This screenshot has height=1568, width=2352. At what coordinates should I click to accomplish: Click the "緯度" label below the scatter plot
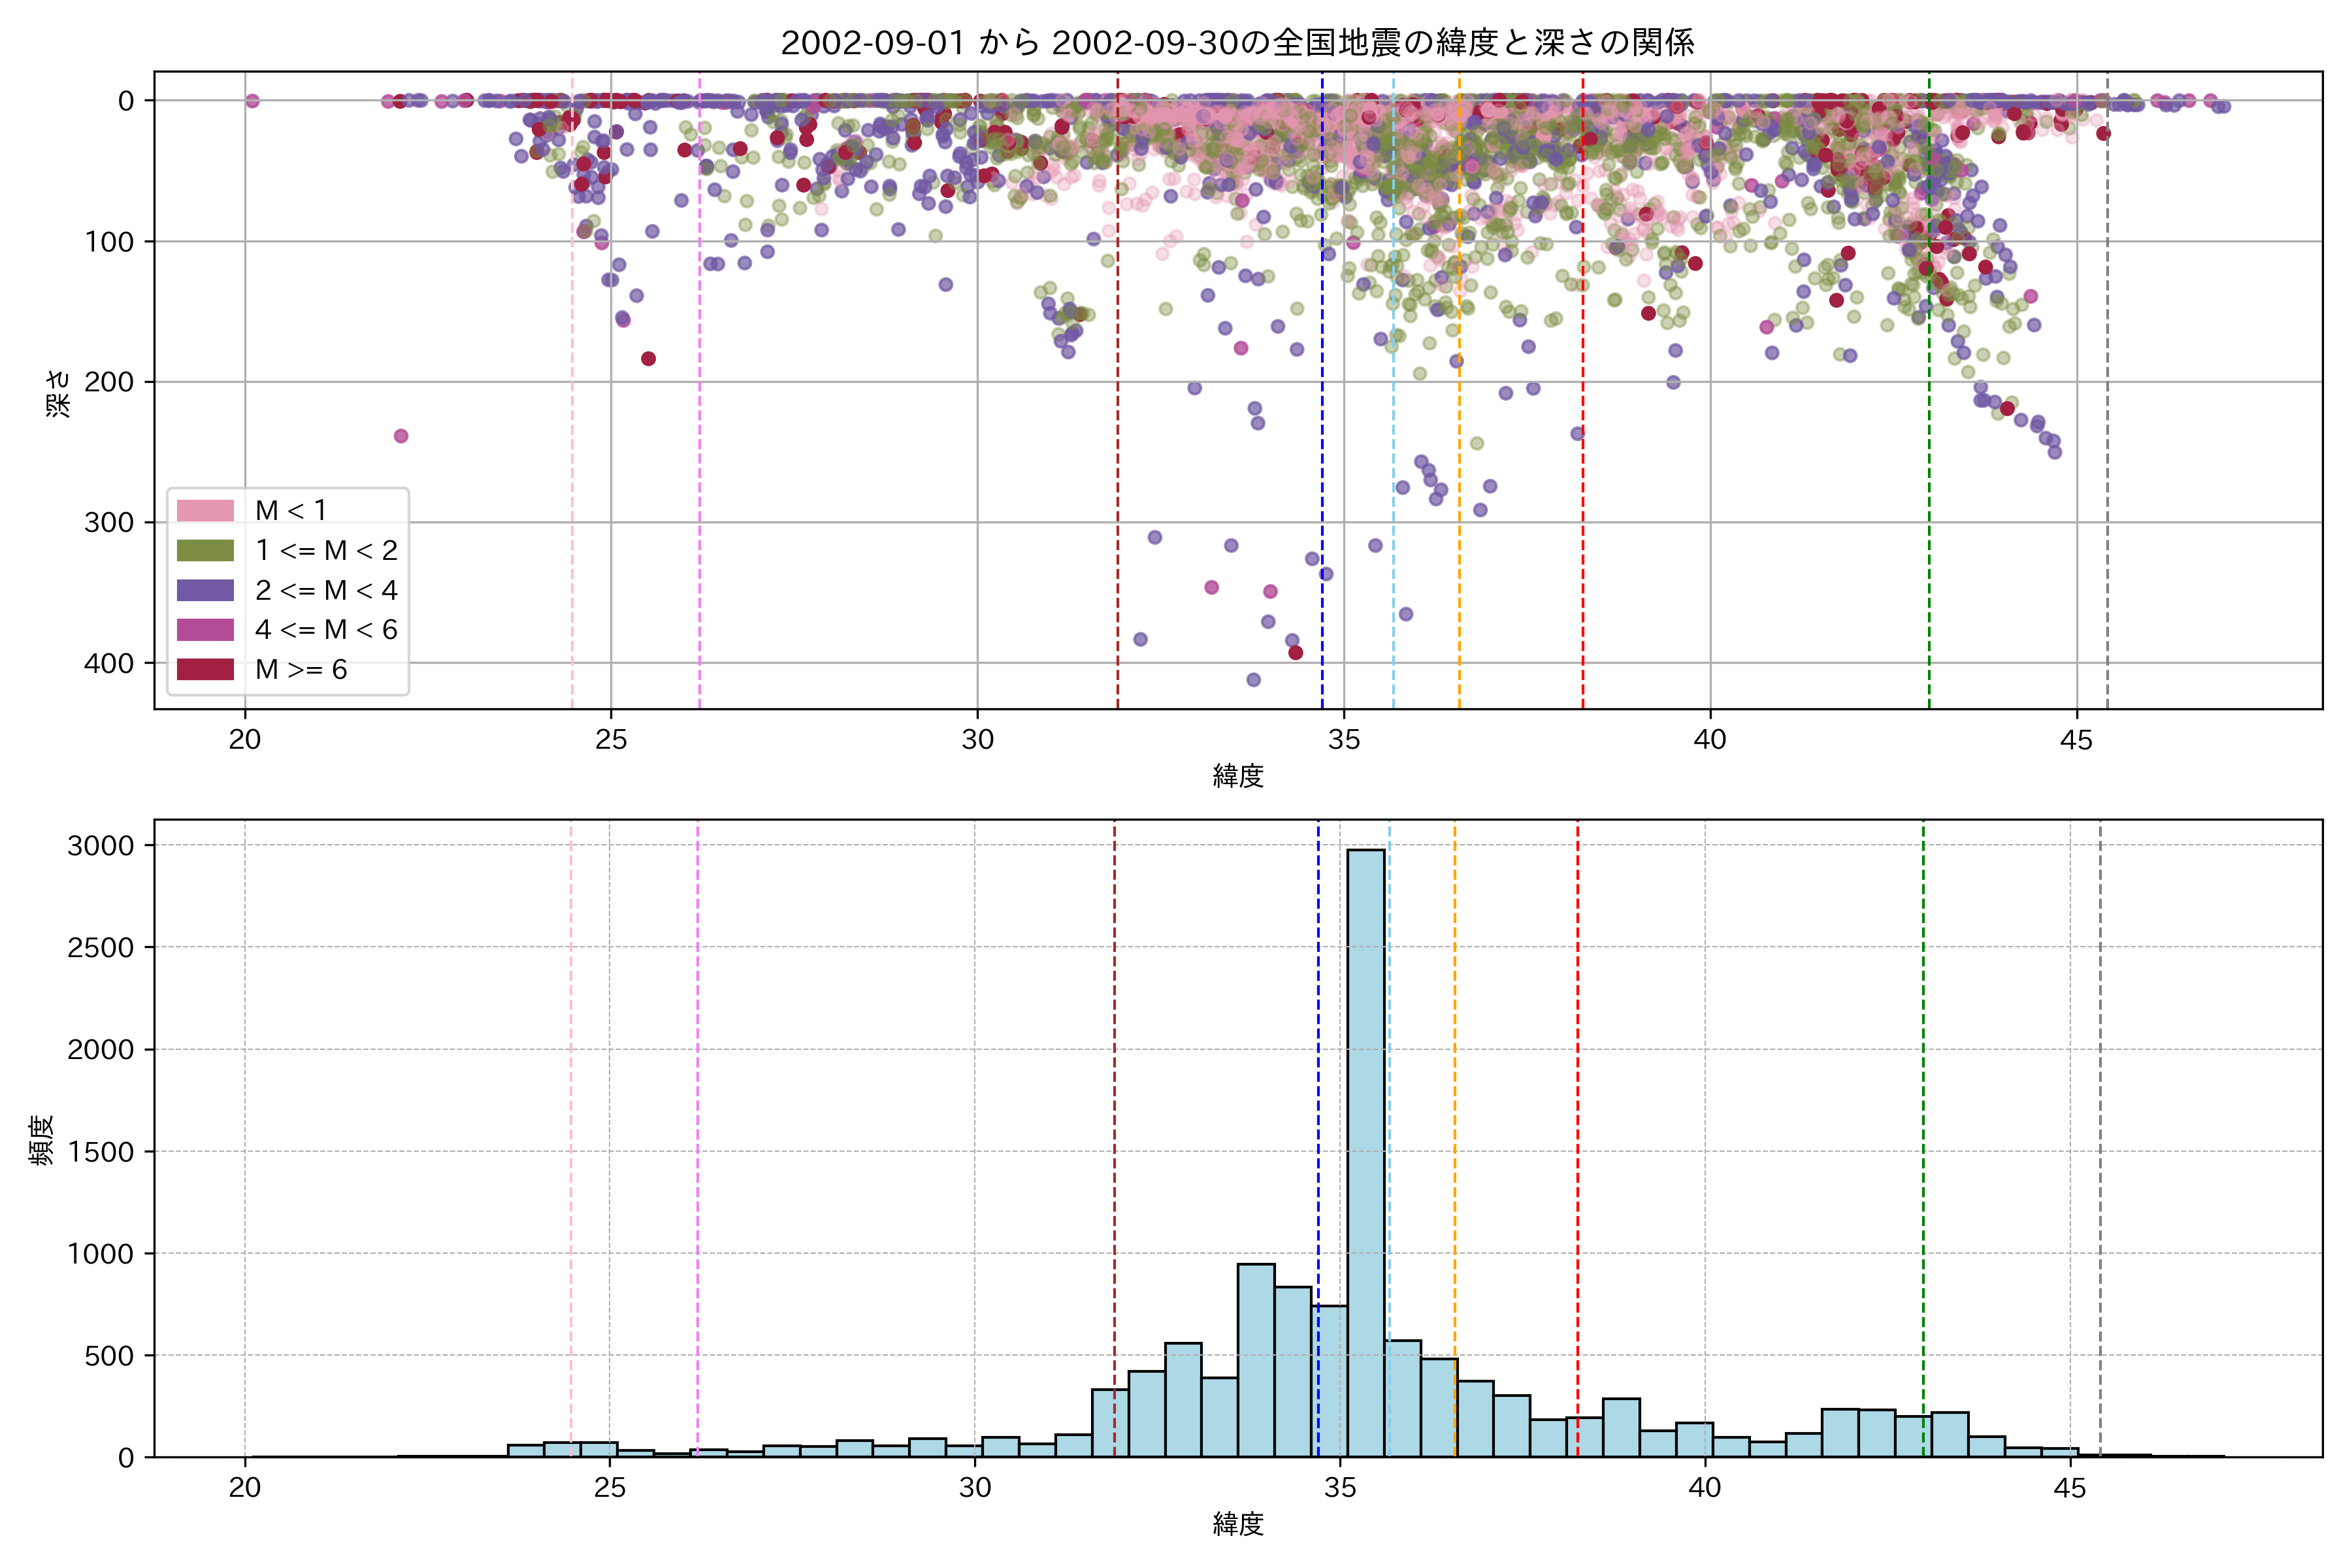1238,776
